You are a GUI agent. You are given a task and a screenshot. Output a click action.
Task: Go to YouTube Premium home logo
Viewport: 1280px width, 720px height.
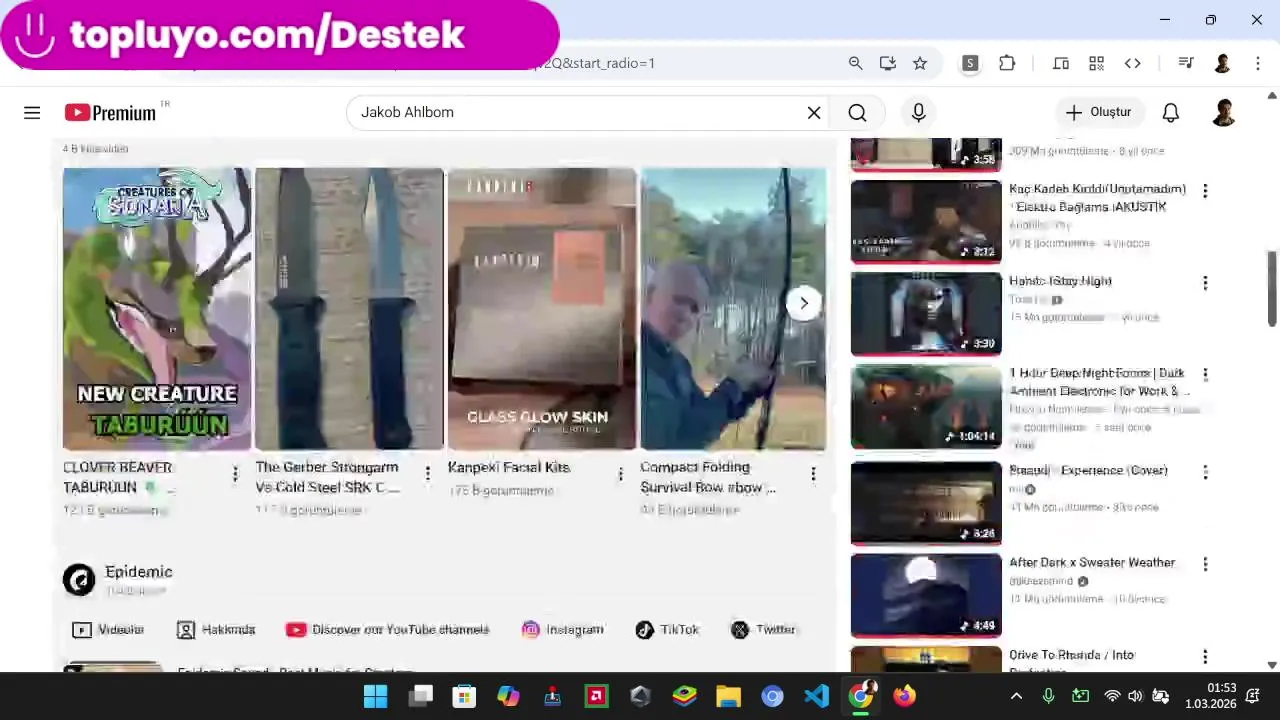pos(111,113)
